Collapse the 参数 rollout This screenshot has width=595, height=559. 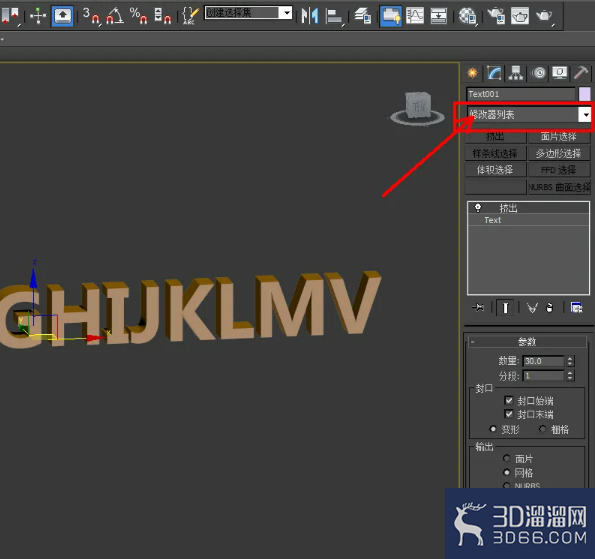point(527,342)
